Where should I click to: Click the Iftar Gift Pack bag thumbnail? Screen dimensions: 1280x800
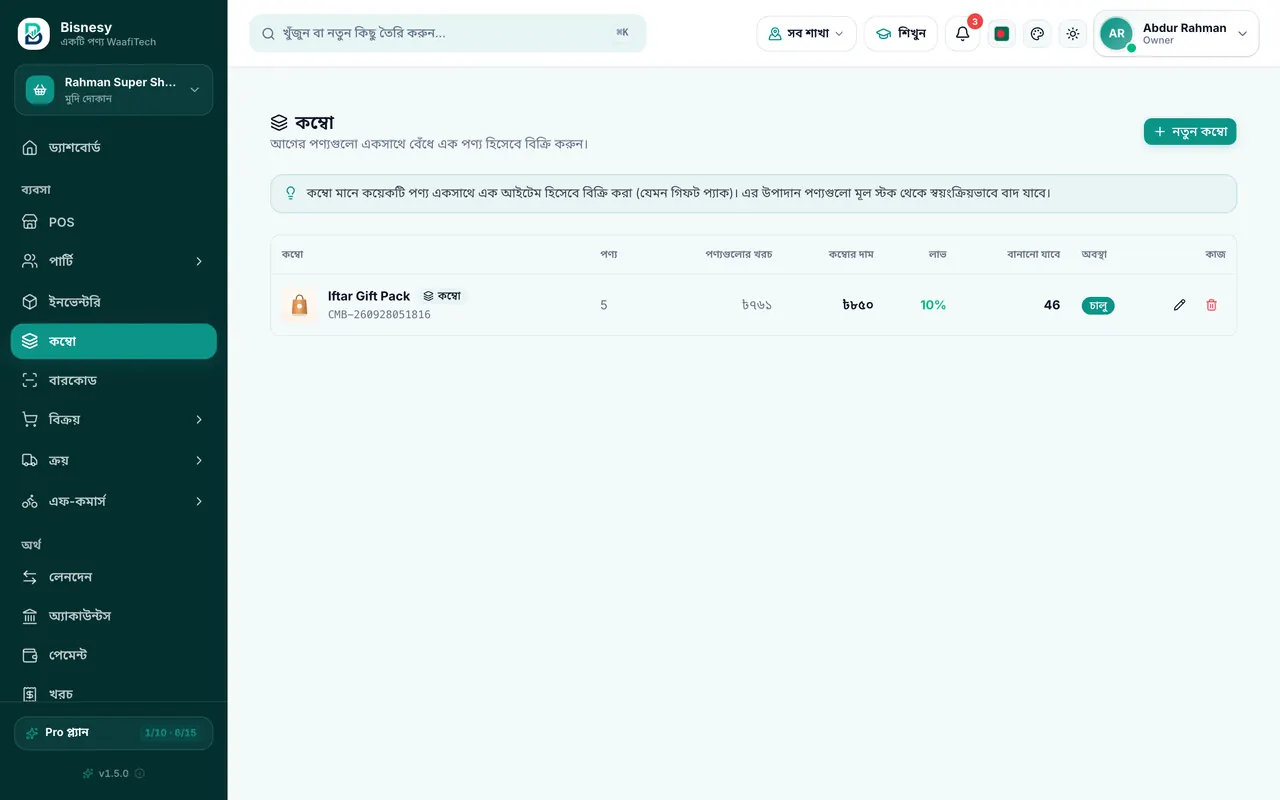(299, 305)
